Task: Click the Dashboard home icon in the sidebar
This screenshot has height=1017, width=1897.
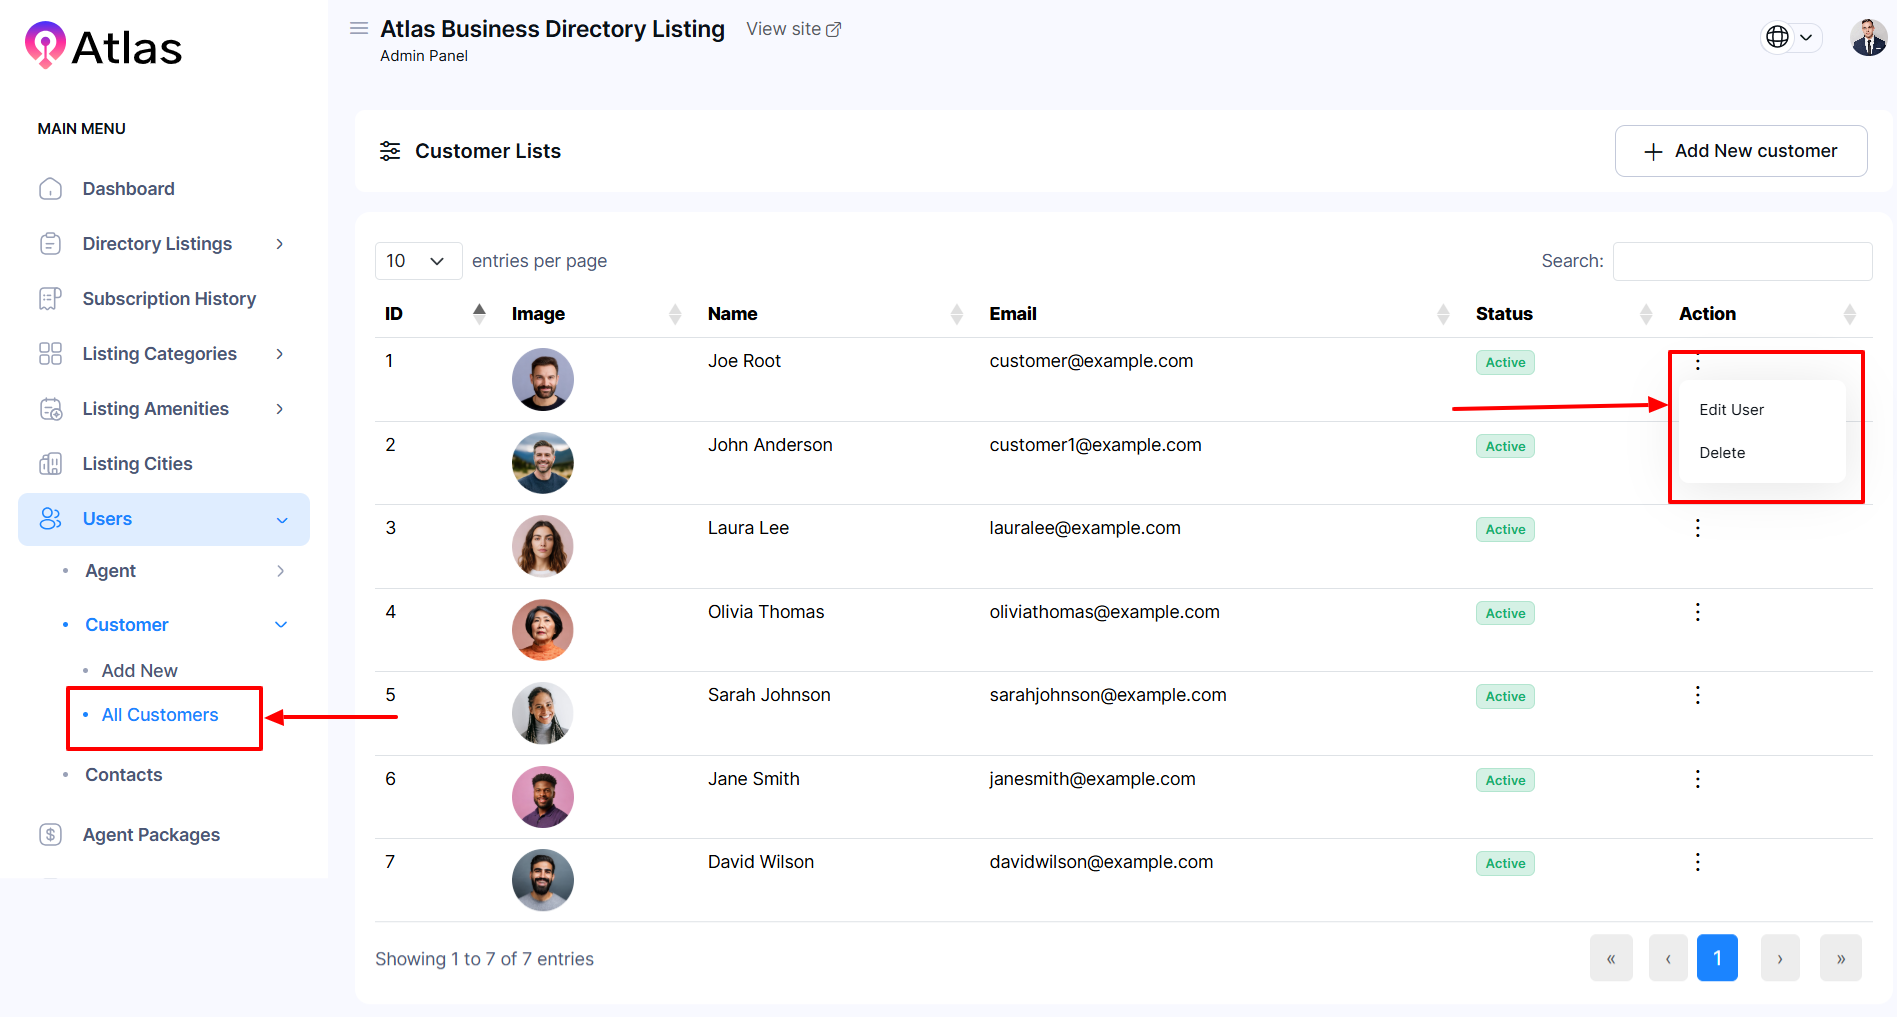Action: pyautogui.click(x=50, y=189)
